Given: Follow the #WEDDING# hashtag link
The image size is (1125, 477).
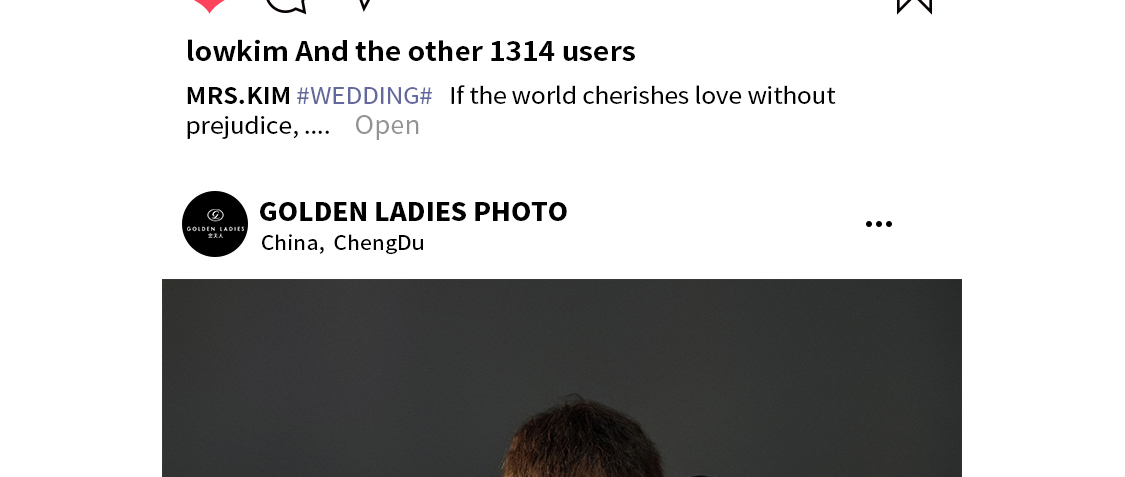Looking at the screenshot, I should [x=364, y=95].
